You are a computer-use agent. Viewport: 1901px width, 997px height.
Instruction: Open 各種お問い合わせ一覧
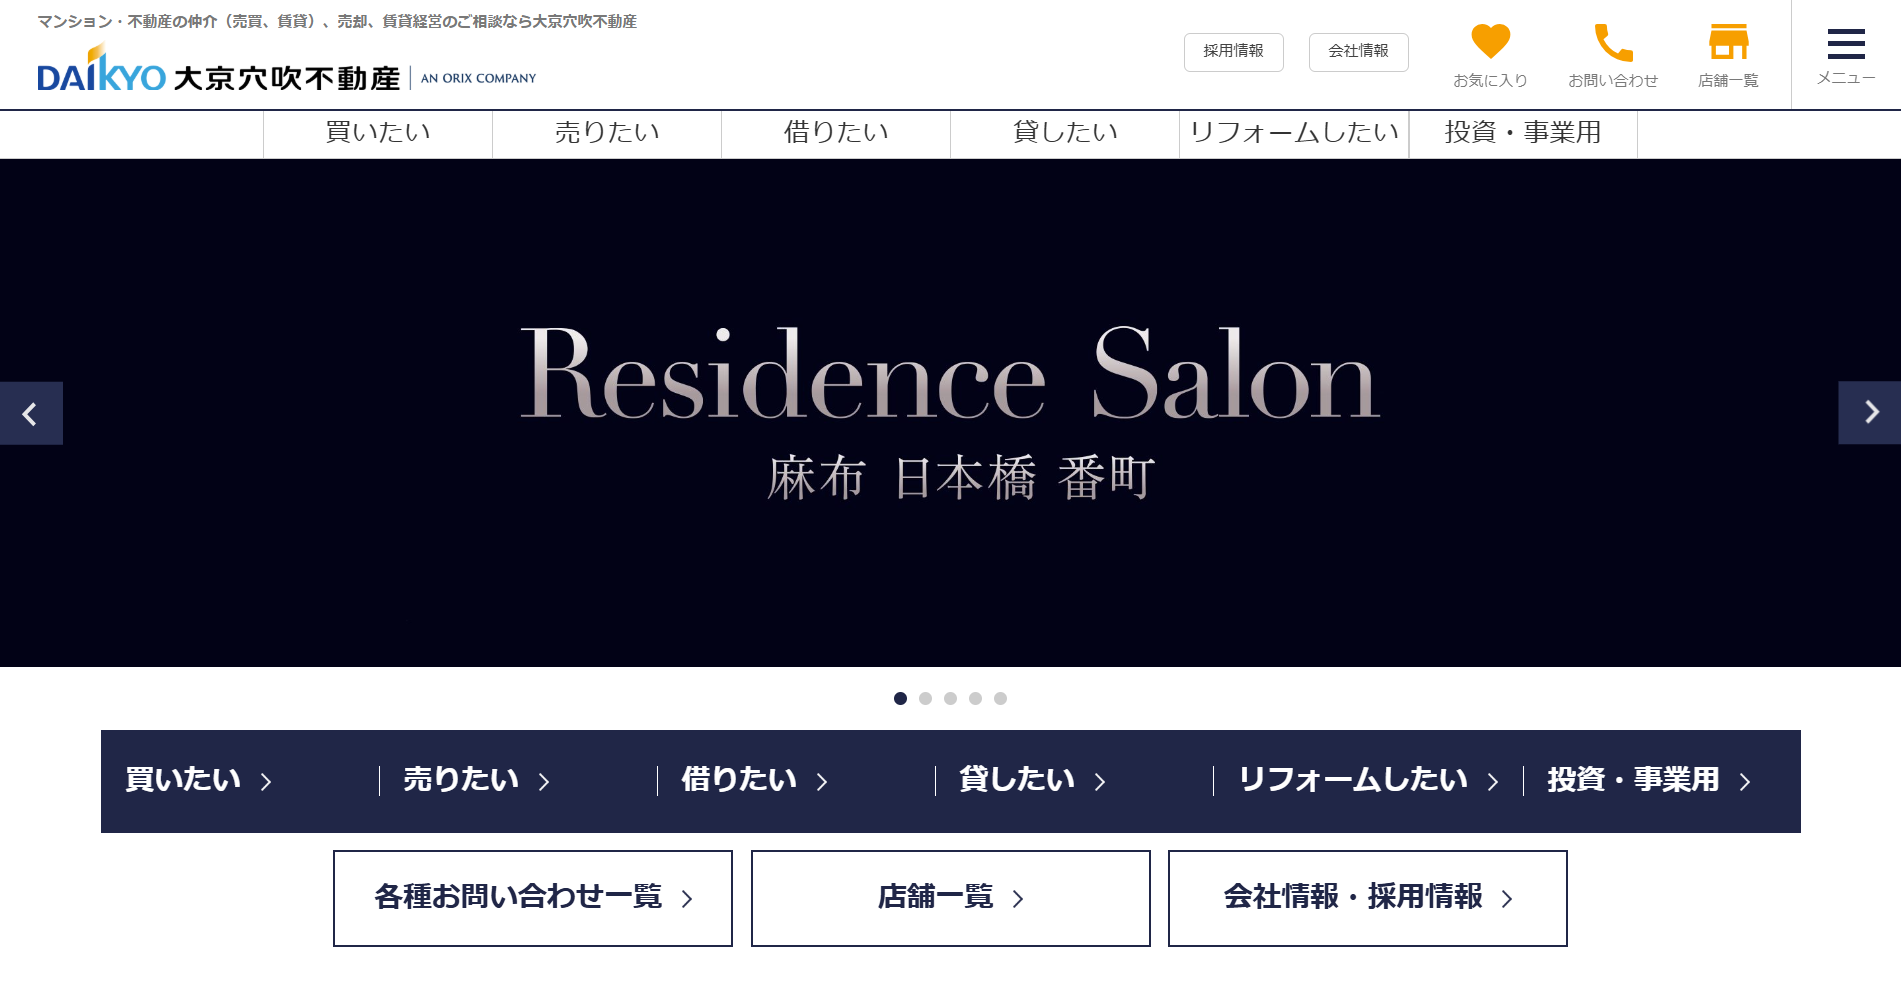532,897
